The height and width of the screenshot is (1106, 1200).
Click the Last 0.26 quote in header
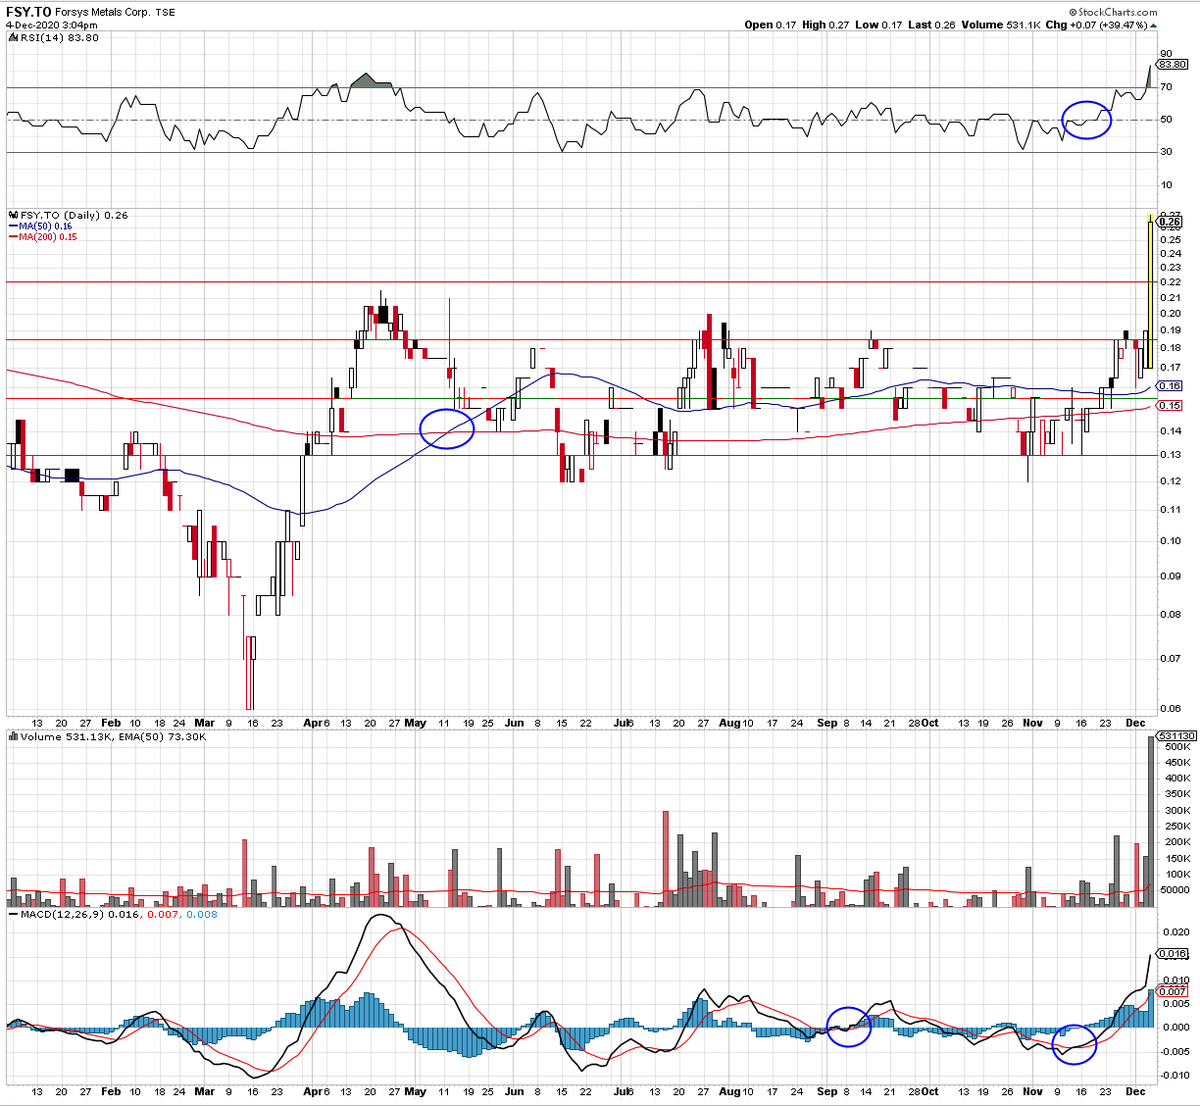point(932,25)
